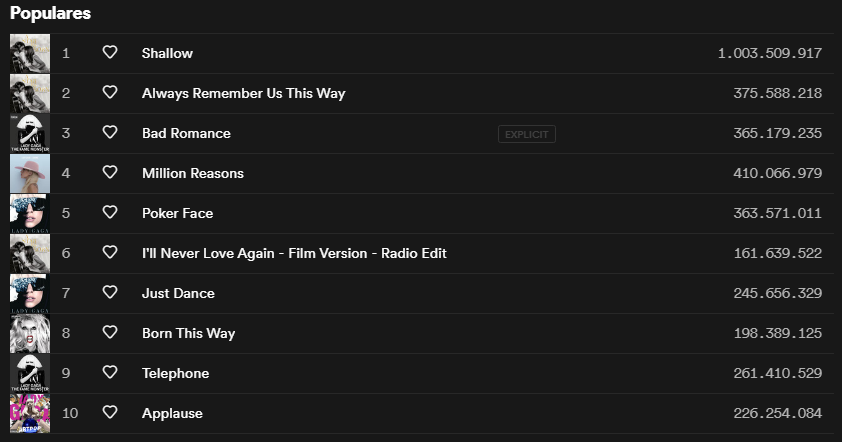Screen dimensions: 842x442
Task: Select the song titled Telephone
Action: point(176,373)
